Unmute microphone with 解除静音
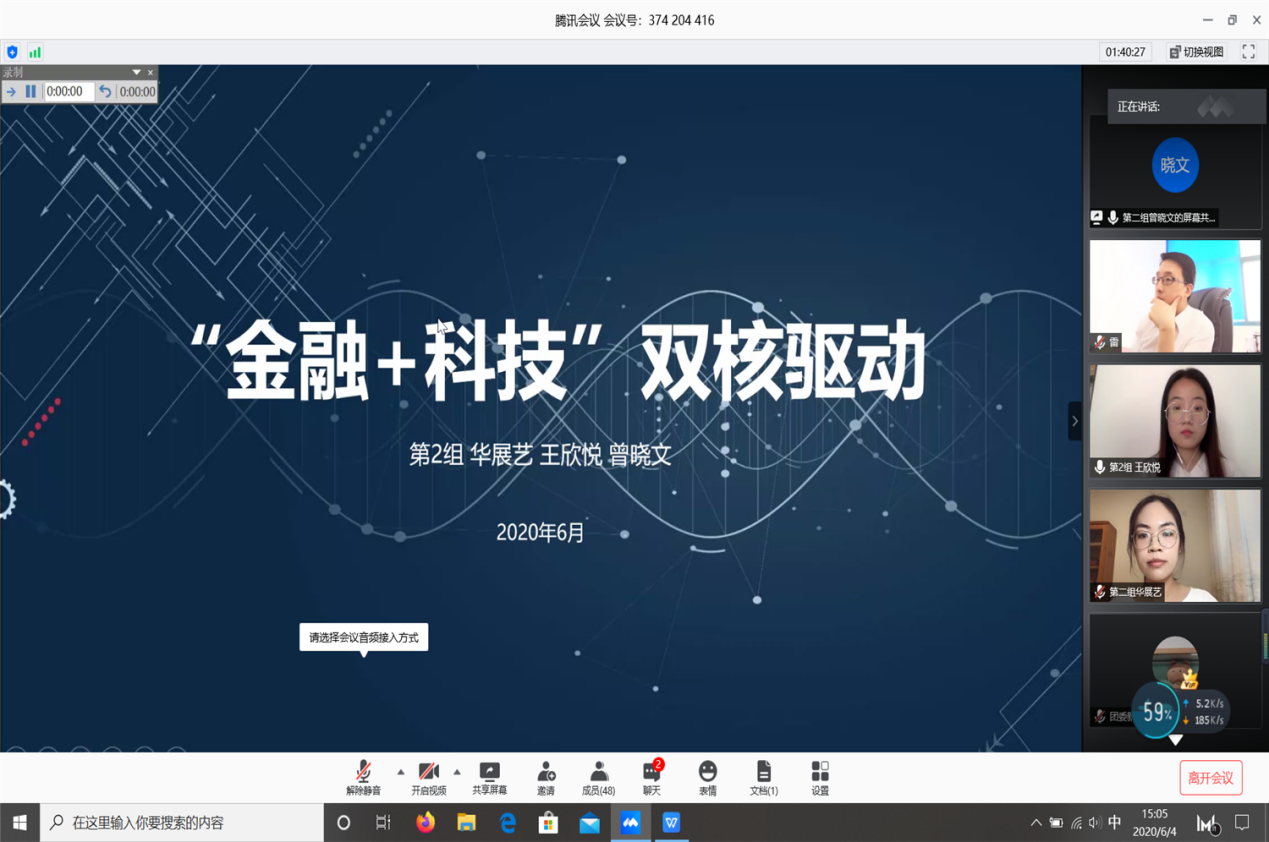 363,777
